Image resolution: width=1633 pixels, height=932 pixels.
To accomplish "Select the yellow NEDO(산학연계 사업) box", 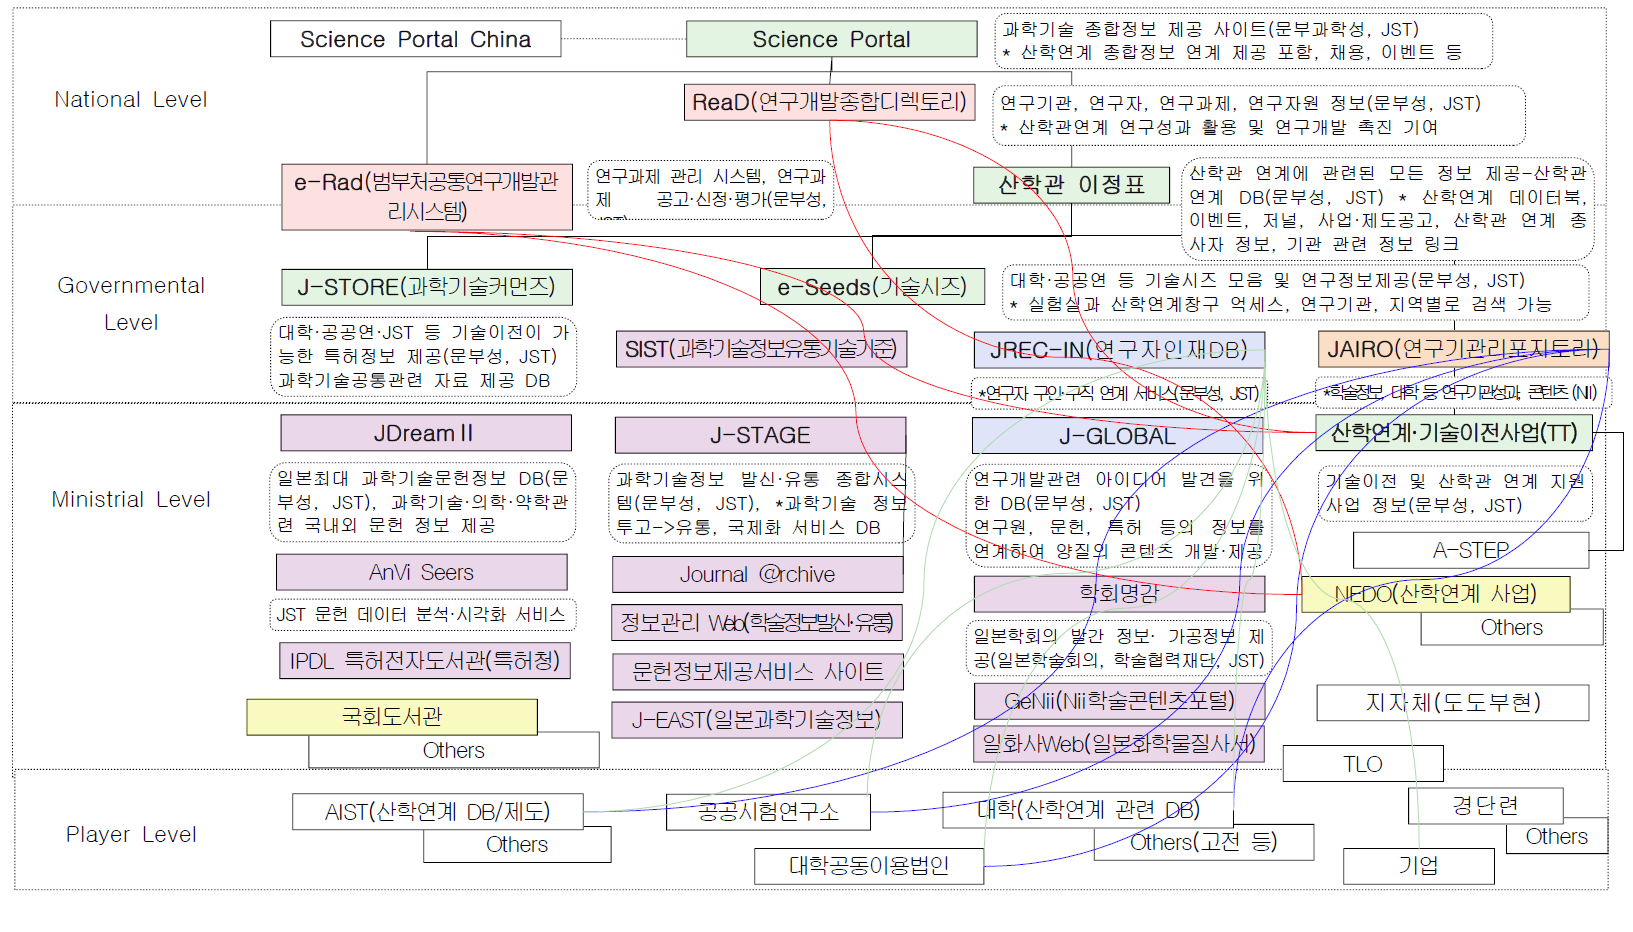I will click(x=1436, y=594).
